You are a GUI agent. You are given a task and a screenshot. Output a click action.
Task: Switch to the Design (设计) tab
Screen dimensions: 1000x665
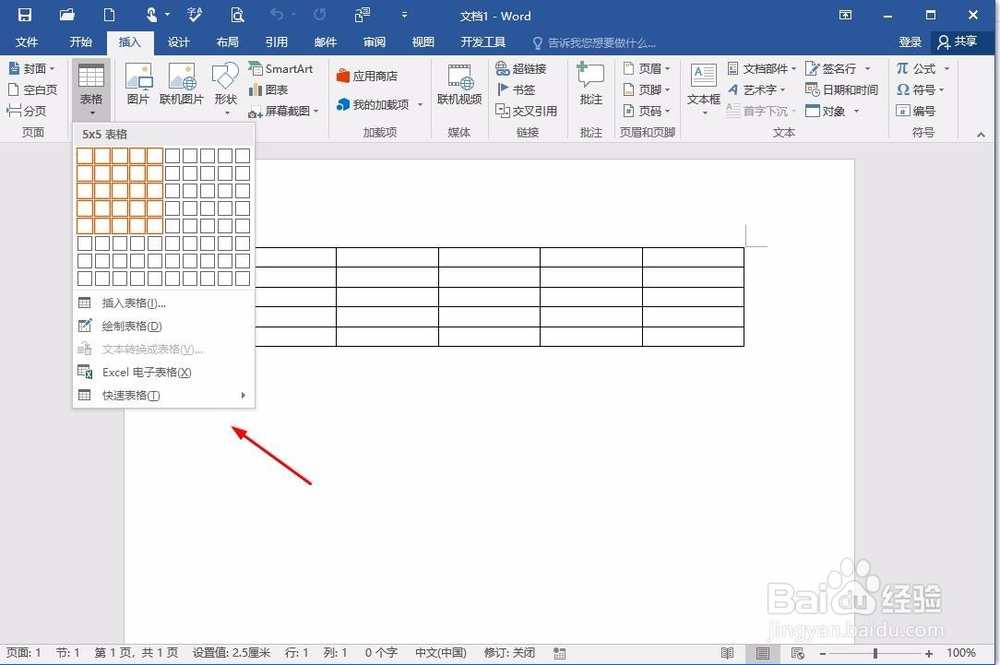(x=179, y=42)
